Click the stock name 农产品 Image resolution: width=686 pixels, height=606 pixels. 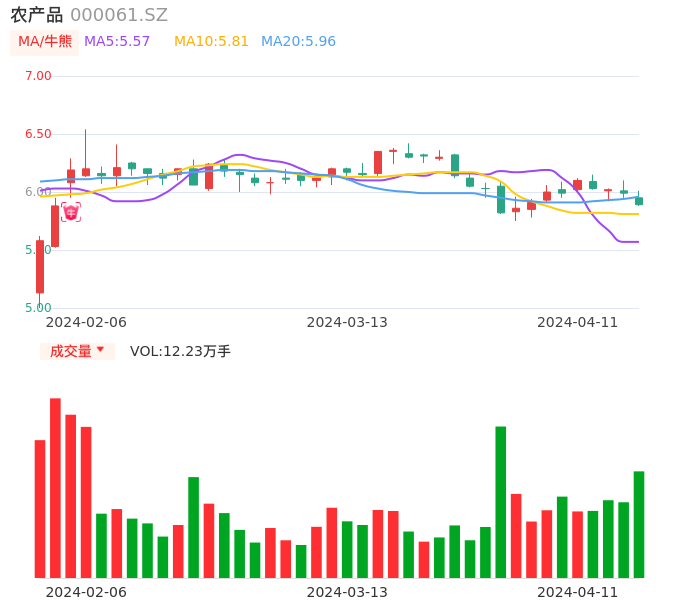click(37, 15)
